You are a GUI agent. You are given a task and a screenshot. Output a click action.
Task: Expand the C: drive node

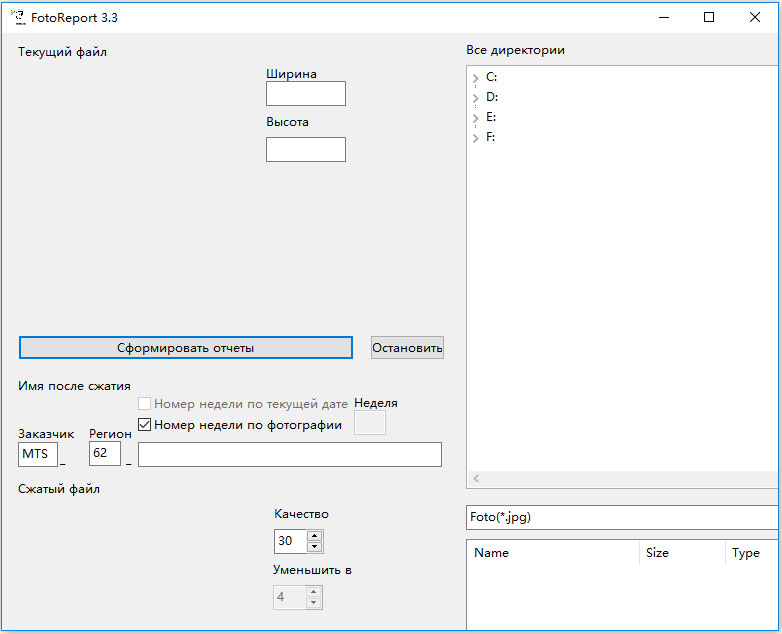click(x=475, y=78)
